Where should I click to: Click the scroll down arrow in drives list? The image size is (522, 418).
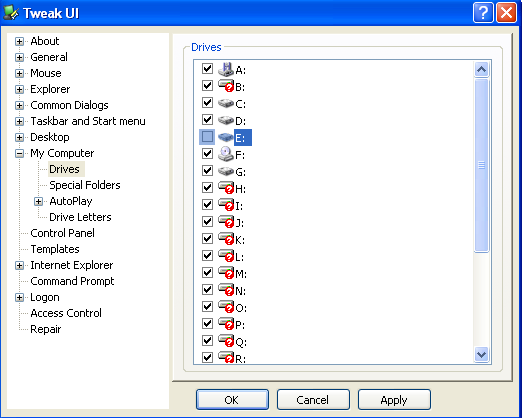tap(481, 354)
